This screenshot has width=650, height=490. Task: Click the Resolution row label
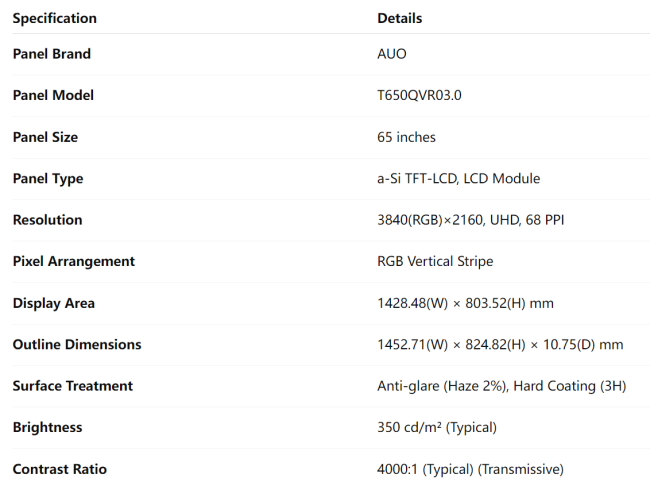[47, 220]
